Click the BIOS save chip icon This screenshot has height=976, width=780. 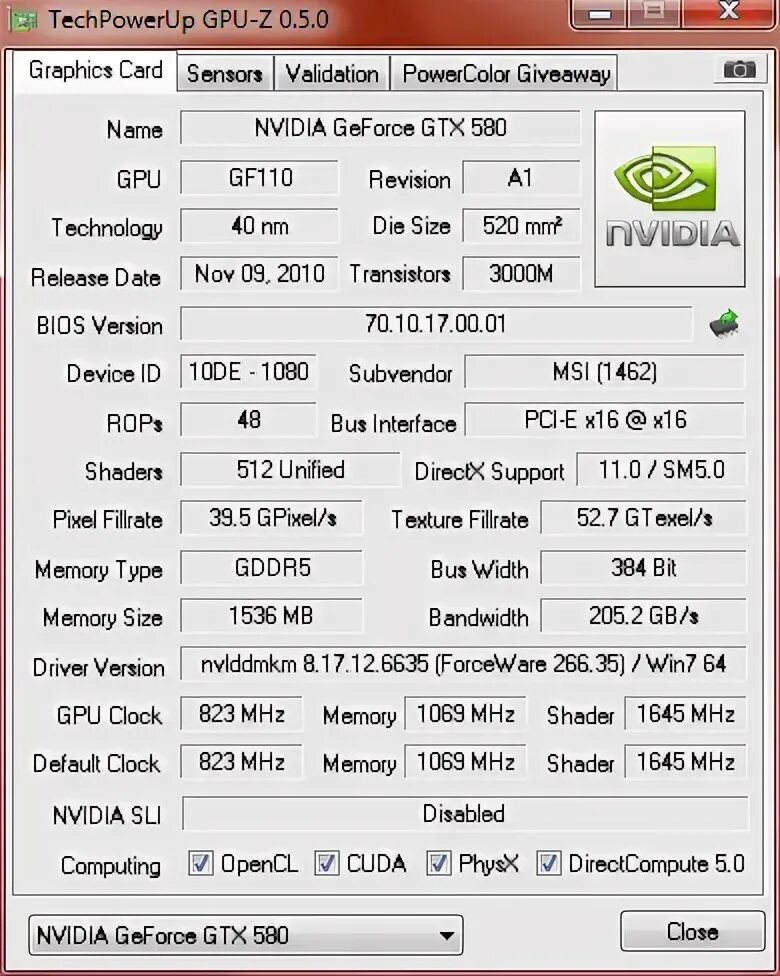[x=725, y=324]
